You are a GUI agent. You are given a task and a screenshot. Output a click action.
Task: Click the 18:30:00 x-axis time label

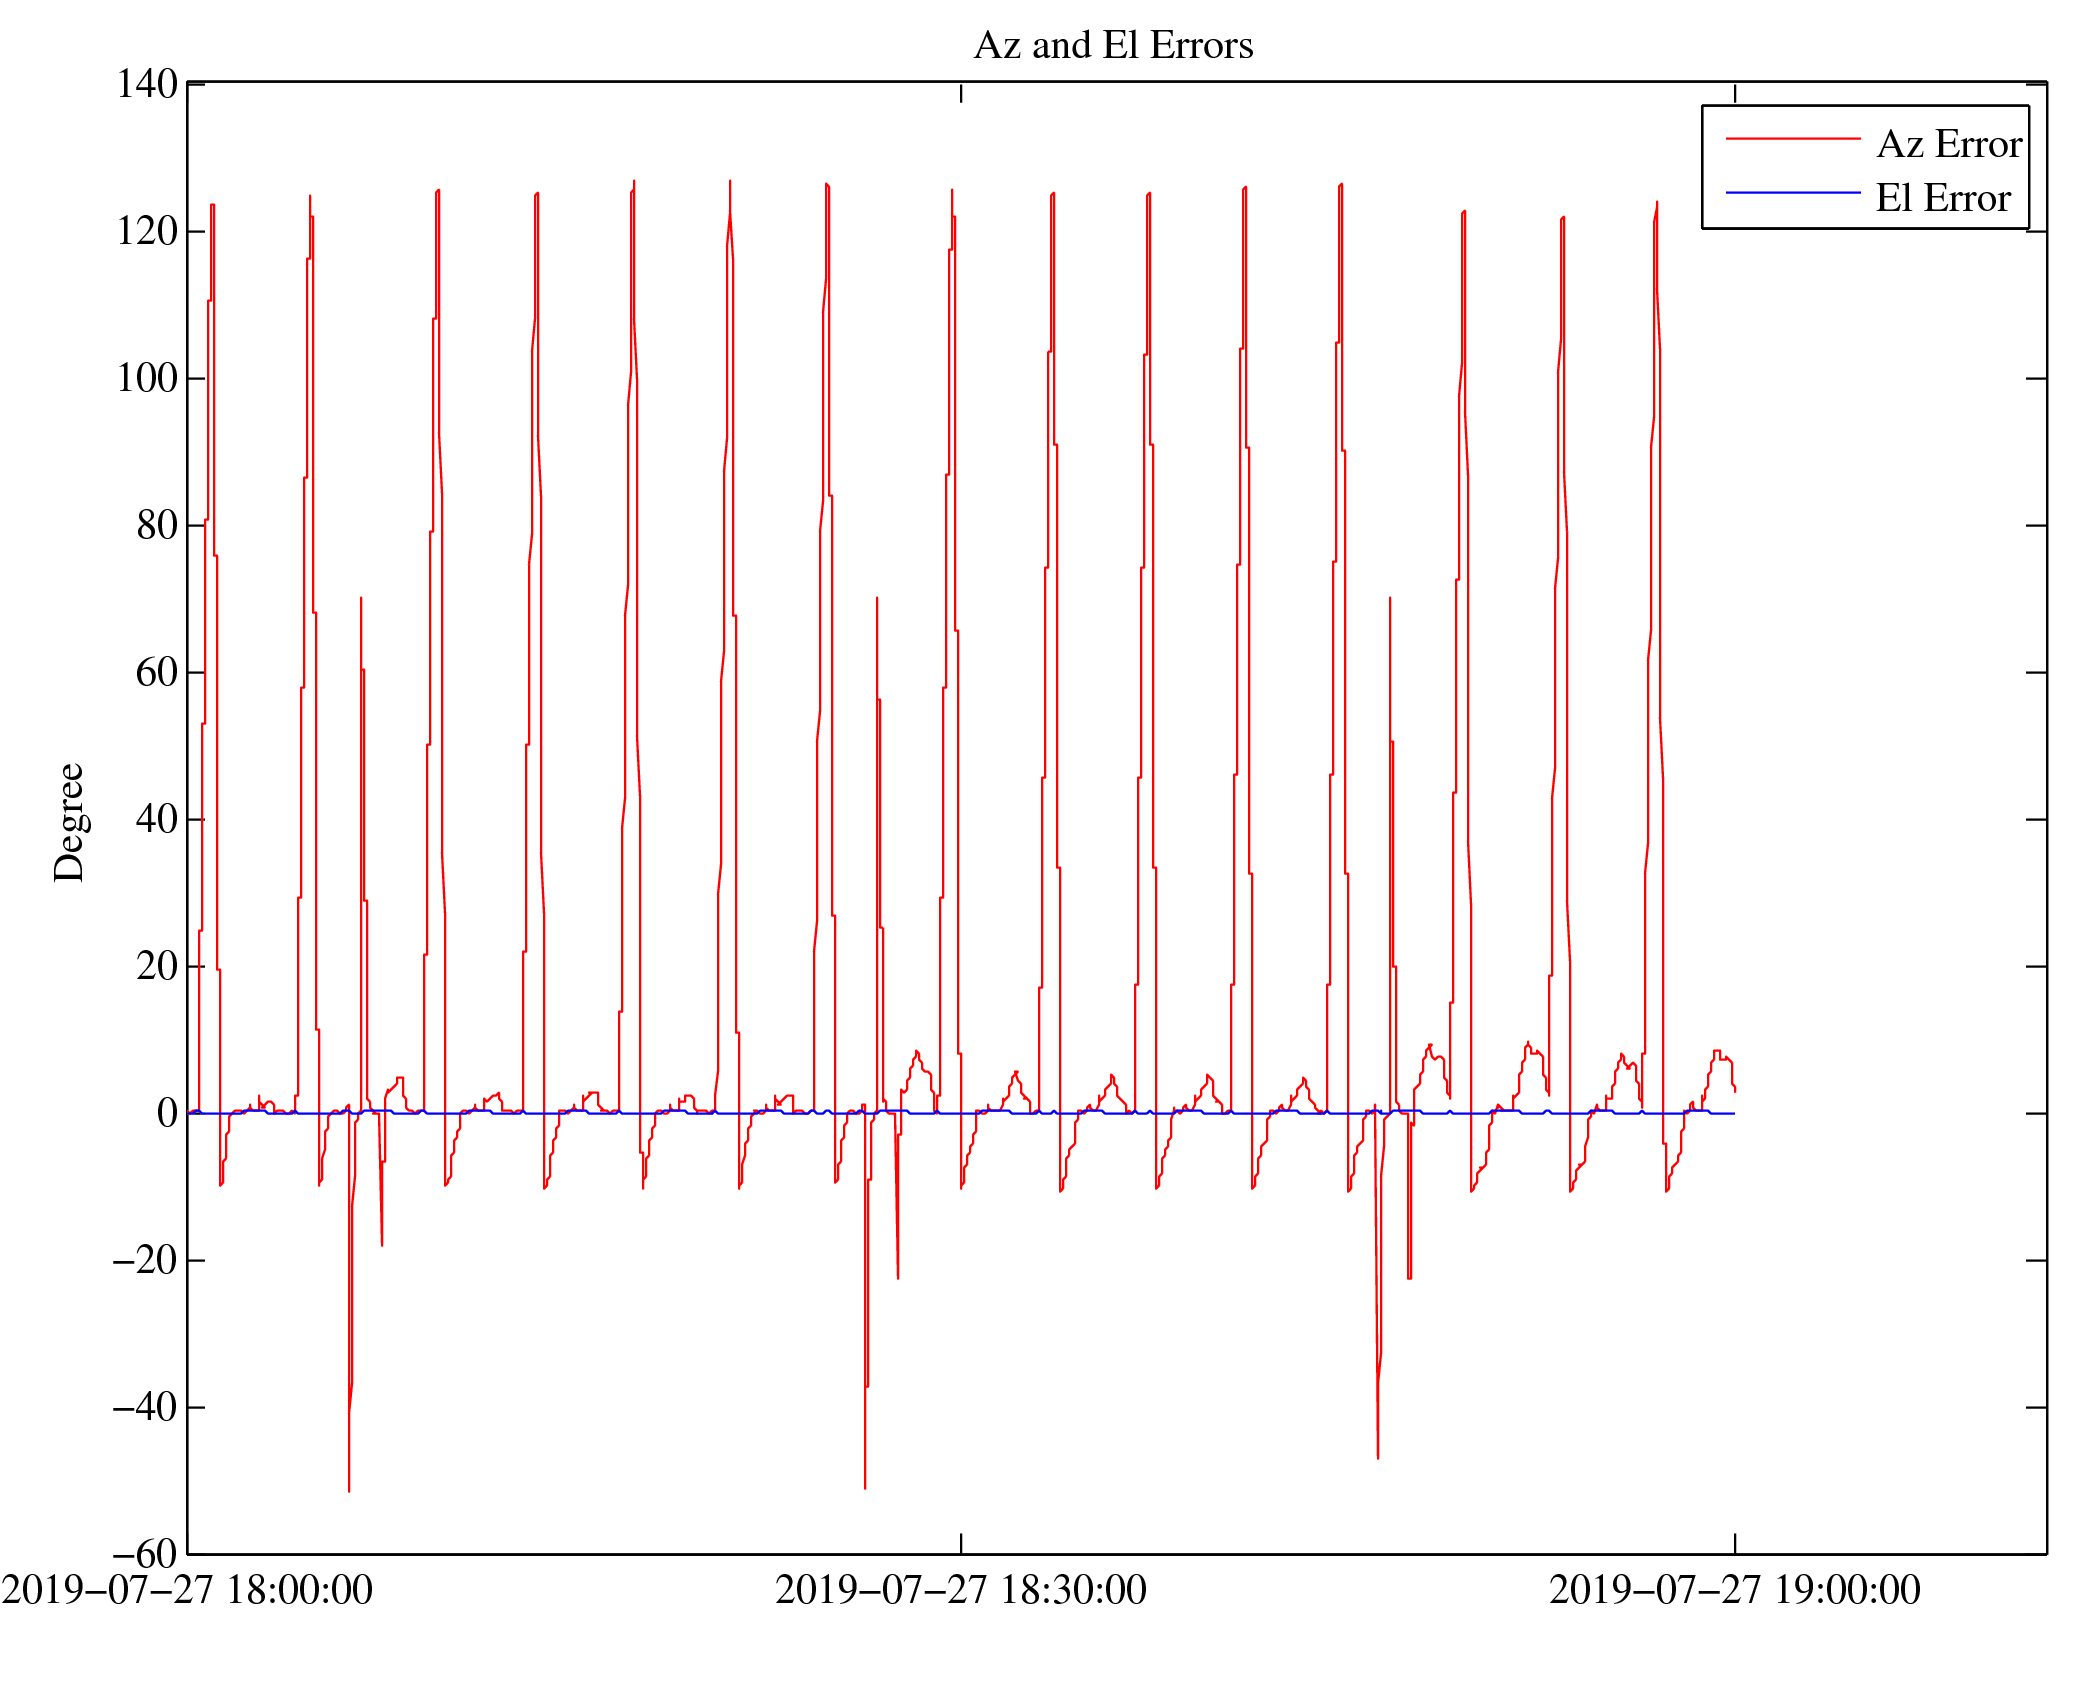[961, 1590]
